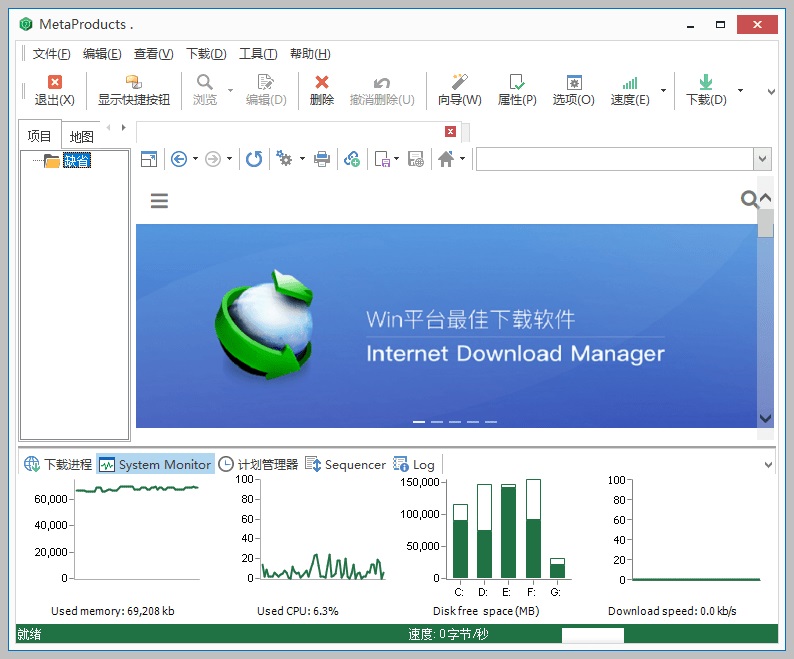
Task: Click the web page scrollbar up arrow
Action: pos(765,198)
